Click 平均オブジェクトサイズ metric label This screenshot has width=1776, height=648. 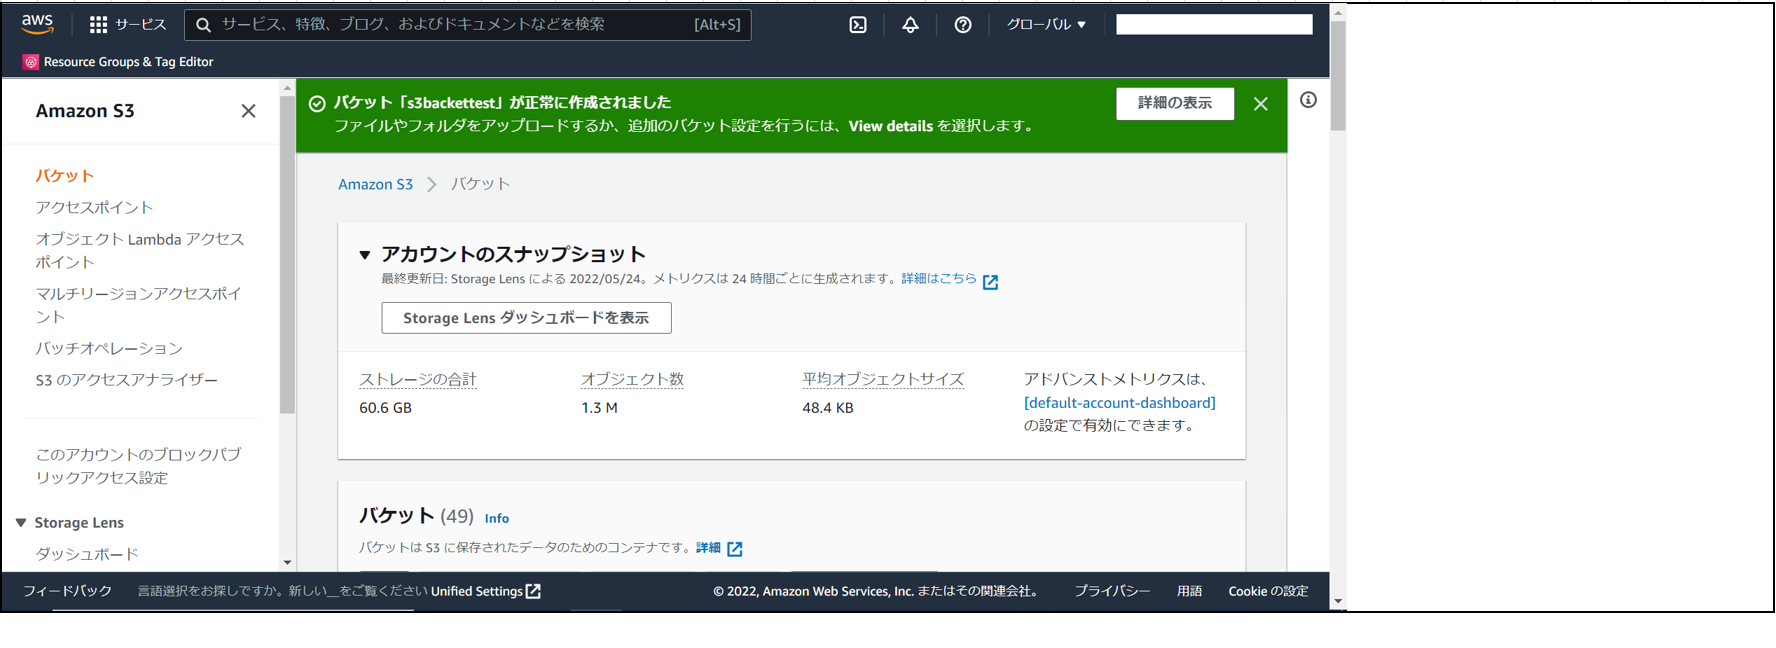point(883,379)
